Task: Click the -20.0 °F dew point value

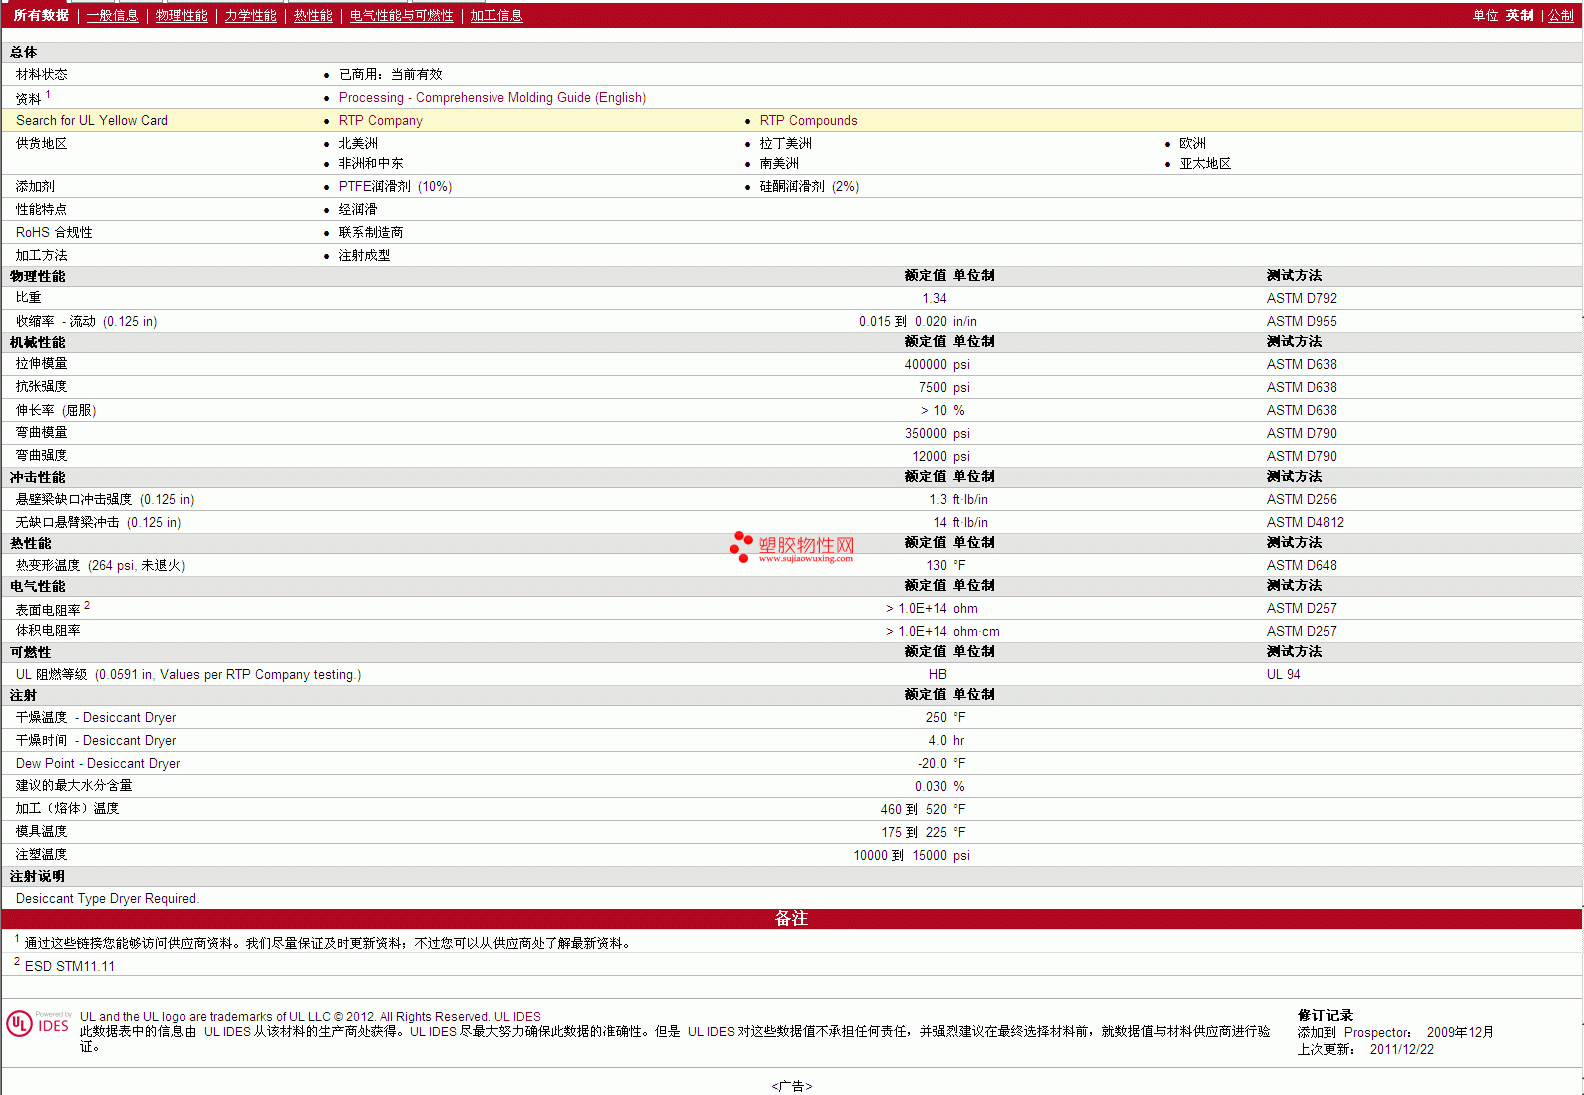Action: pos(942,764)
